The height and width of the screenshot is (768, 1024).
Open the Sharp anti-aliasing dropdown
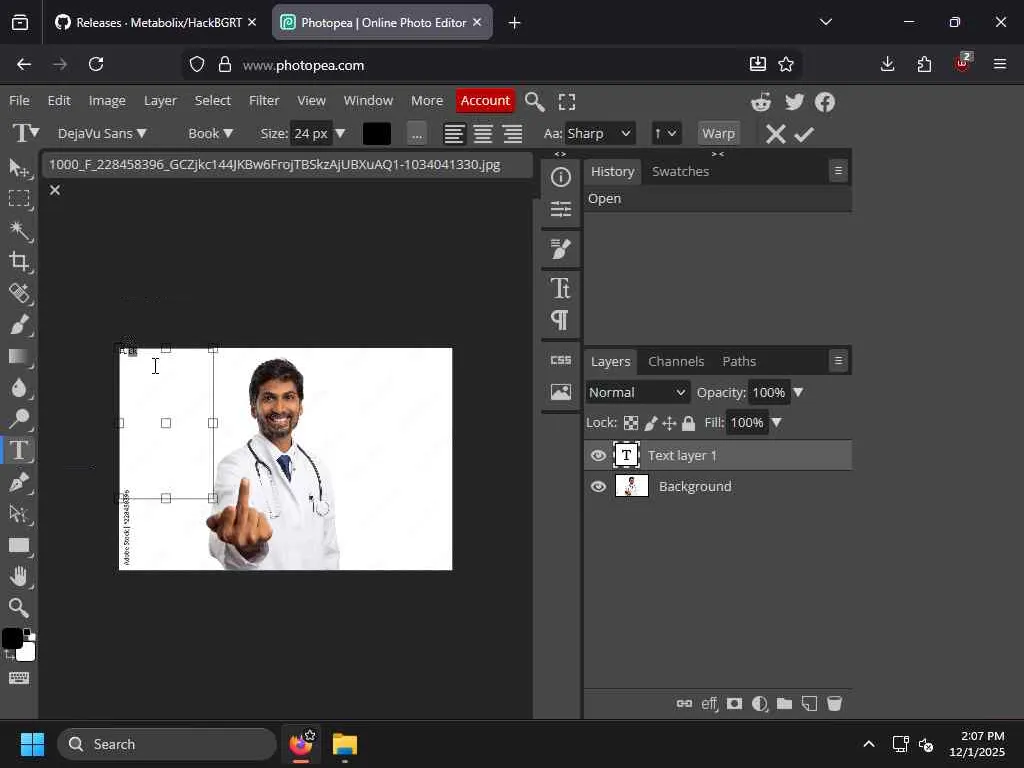(600, 134)
